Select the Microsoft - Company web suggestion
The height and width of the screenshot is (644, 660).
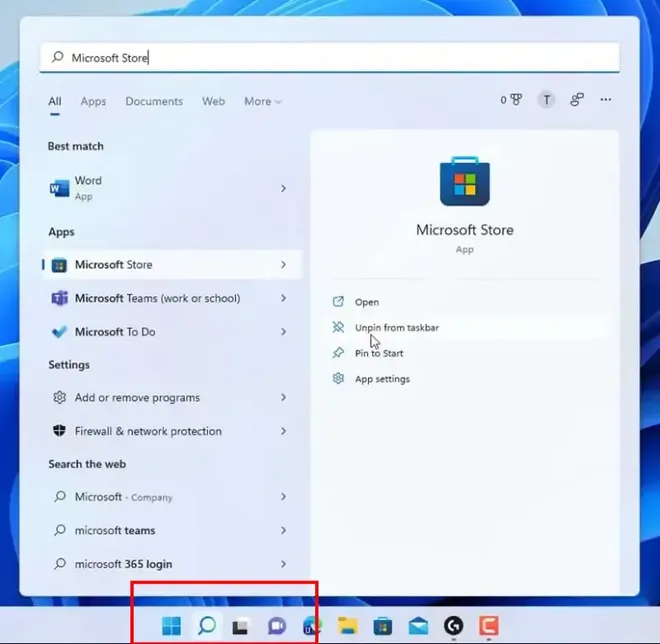pyautogui.click(x=172, y=497)
